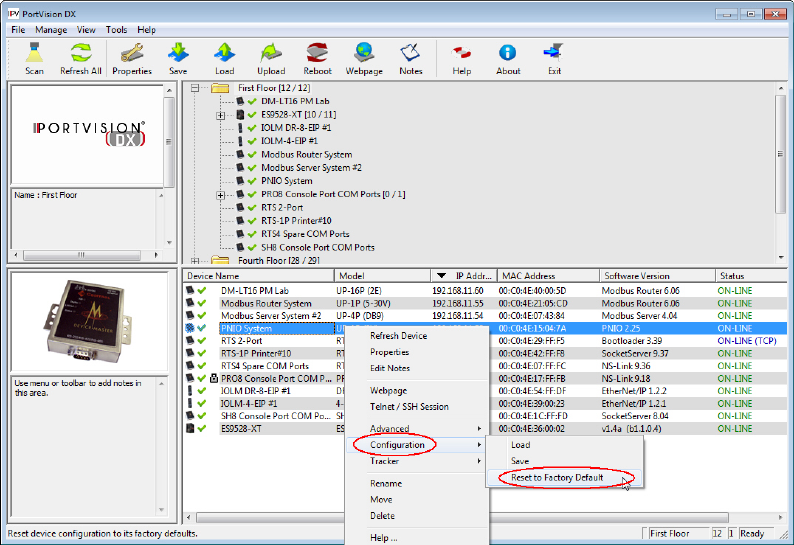
Task: Open the File menu
Action: [18, 30]
